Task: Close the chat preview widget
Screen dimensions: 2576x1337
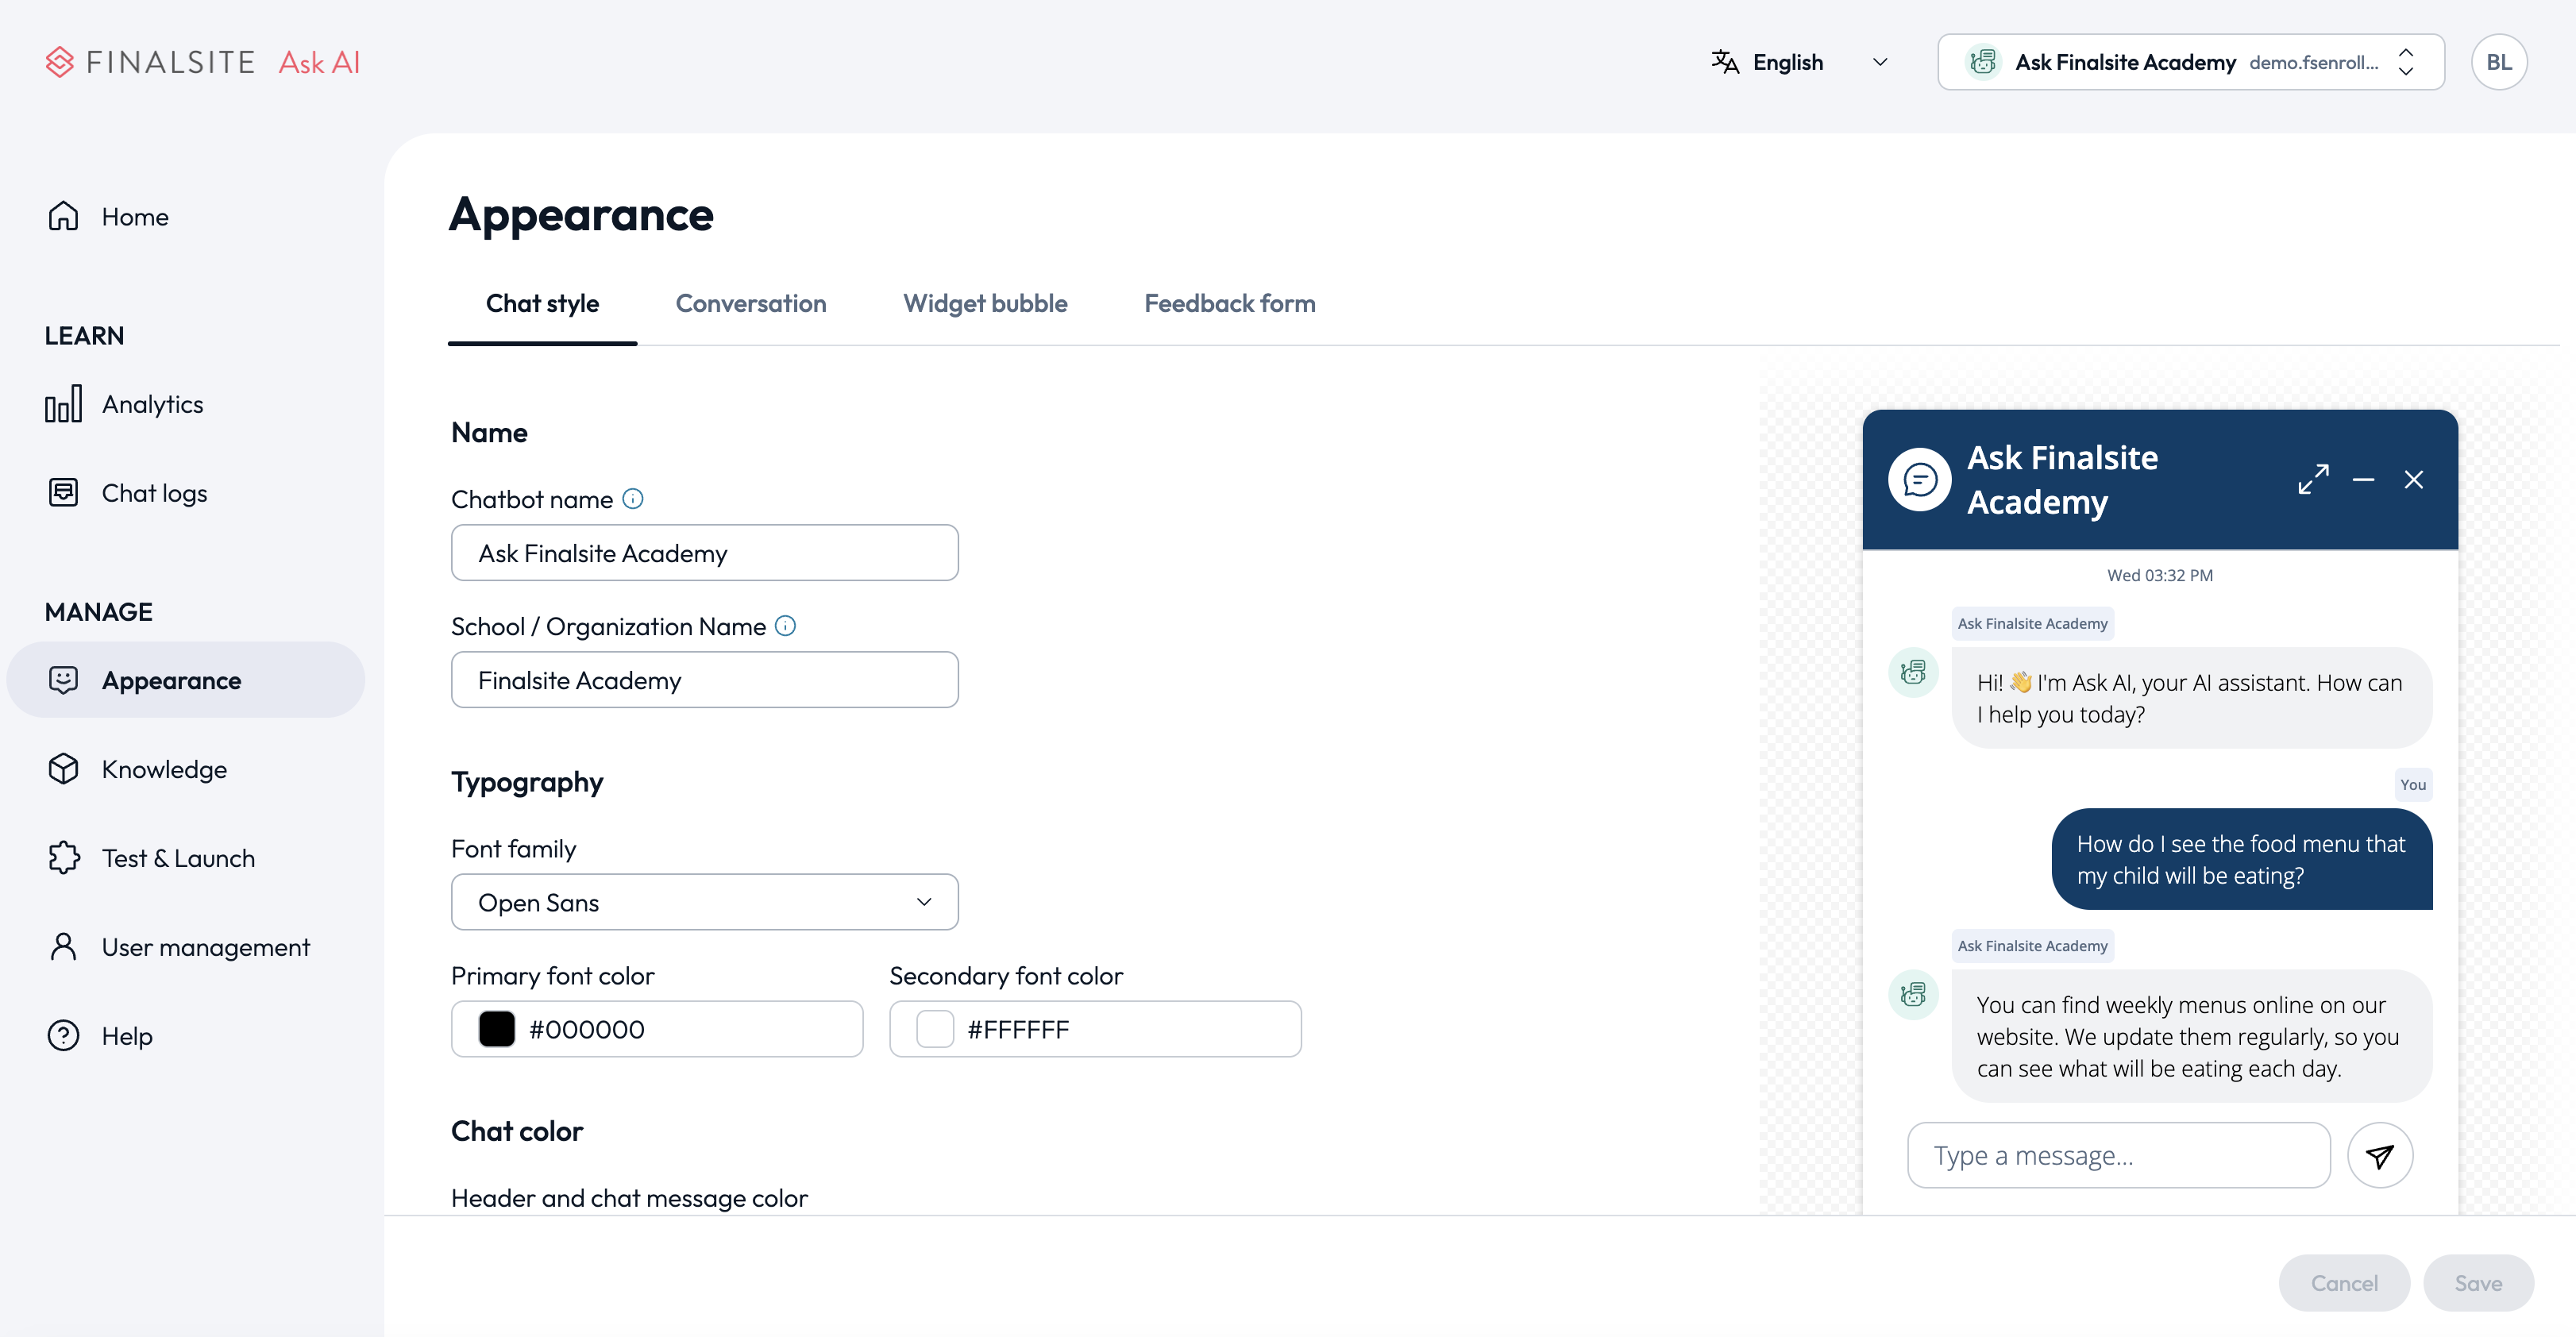Action: point(2413,480)
